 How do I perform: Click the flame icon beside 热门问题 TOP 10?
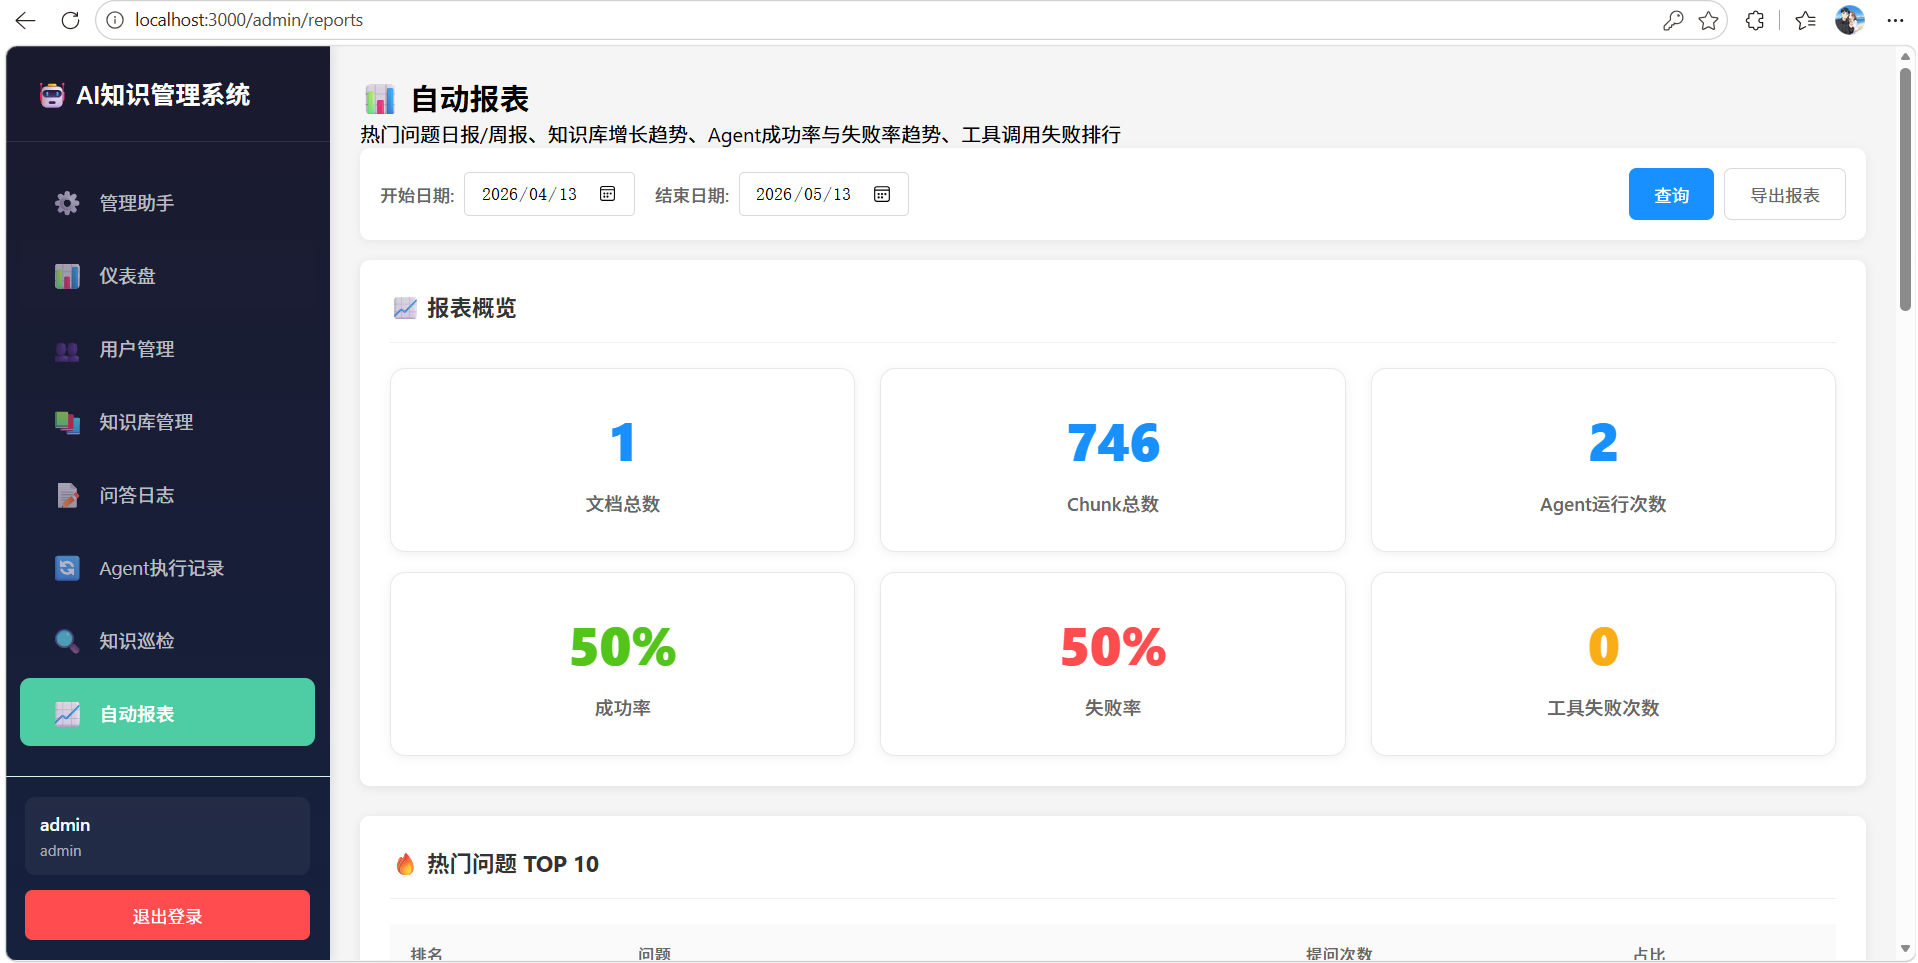405,864
